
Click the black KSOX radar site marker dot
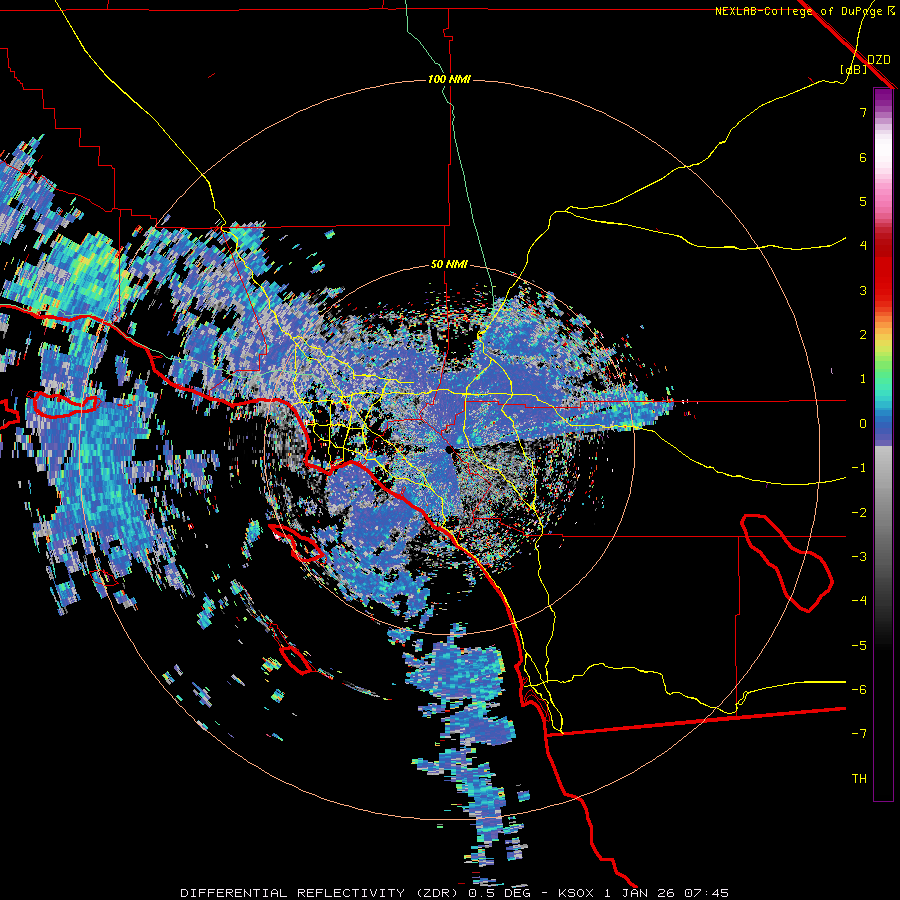[449, 450]
